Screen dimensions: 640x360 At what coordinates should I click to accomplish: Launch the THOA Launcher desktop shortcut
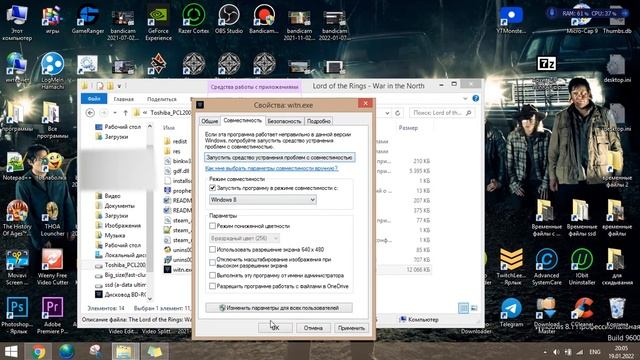(x=52, y=218)
